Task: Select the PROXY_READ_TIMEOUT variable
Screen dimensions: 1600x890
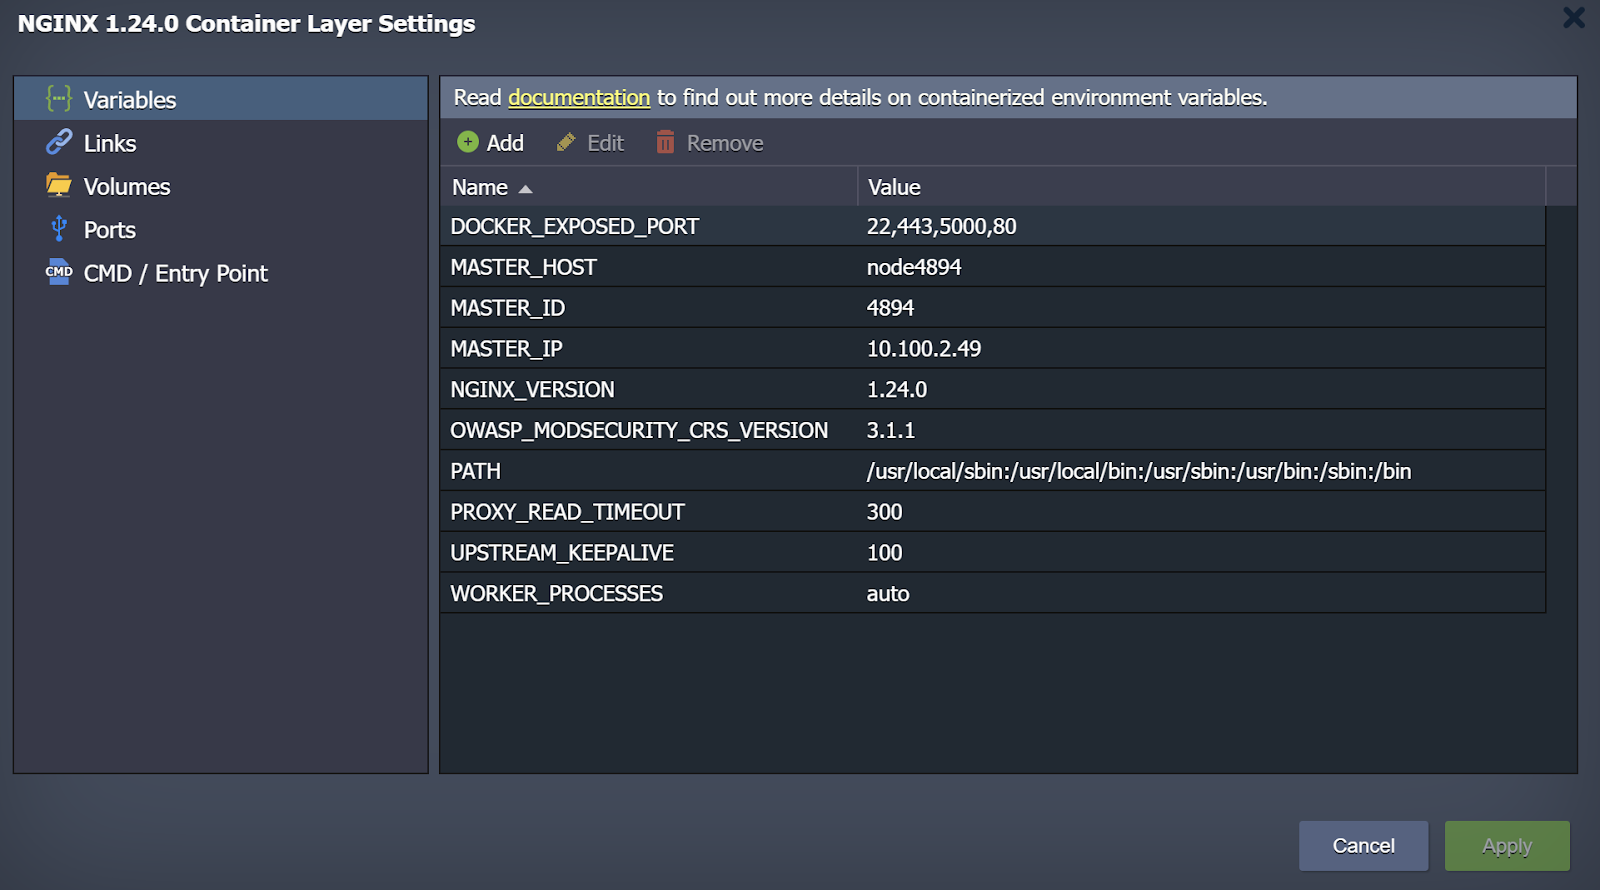Action: click(x=567, y=512)
